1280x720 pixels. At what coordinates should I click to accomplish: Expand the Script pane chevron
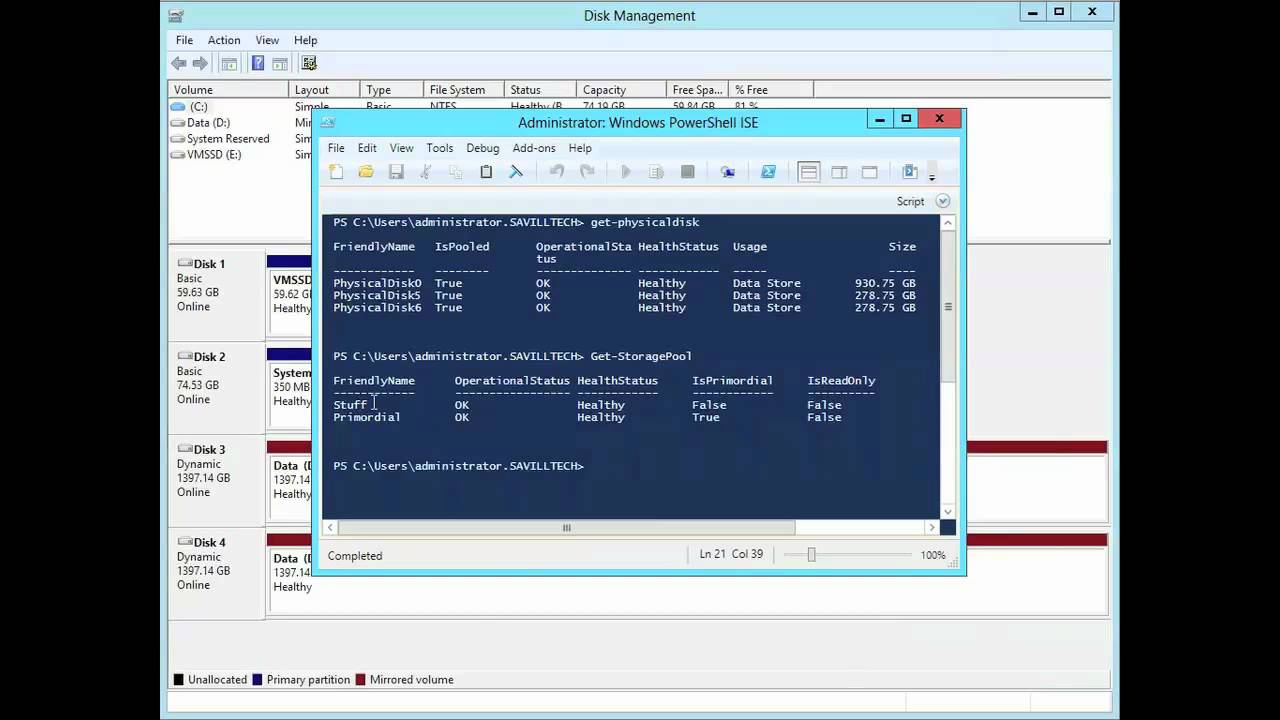(942, 201)
